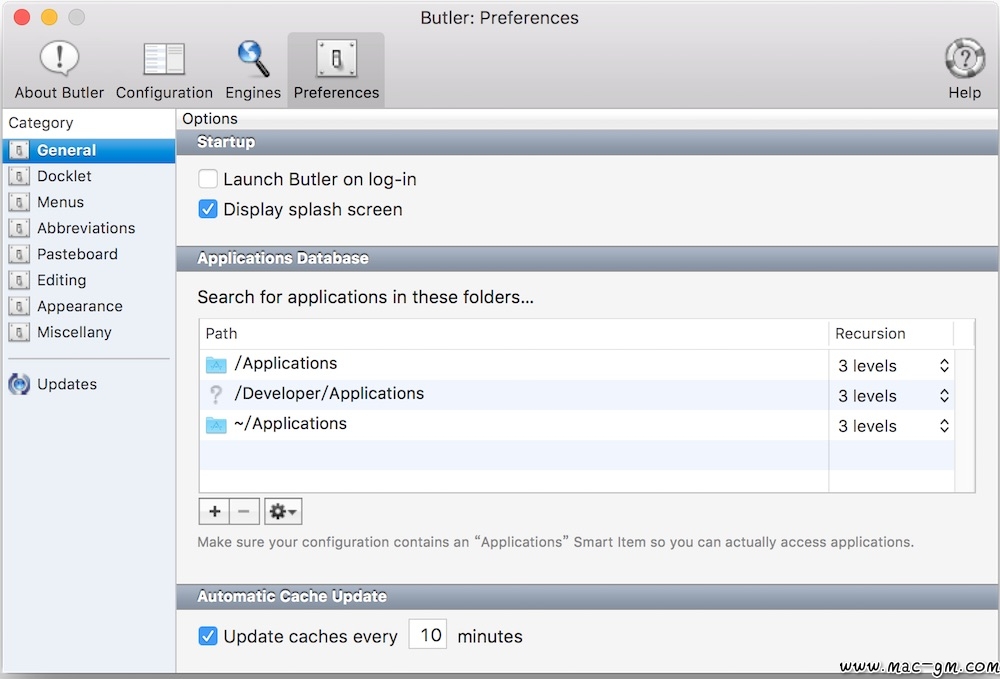Click the Pasteboard category icon
Screen dimensions: 1000x679
pos(19,254)
